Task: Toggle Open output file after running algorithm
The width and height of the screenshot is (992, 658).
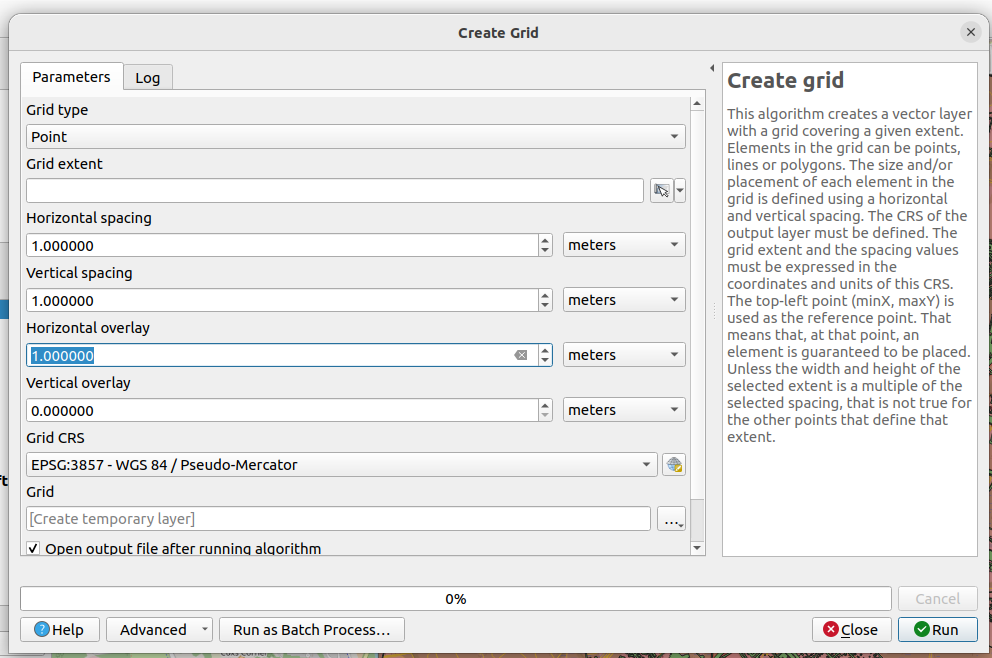Action: [34, 549]
